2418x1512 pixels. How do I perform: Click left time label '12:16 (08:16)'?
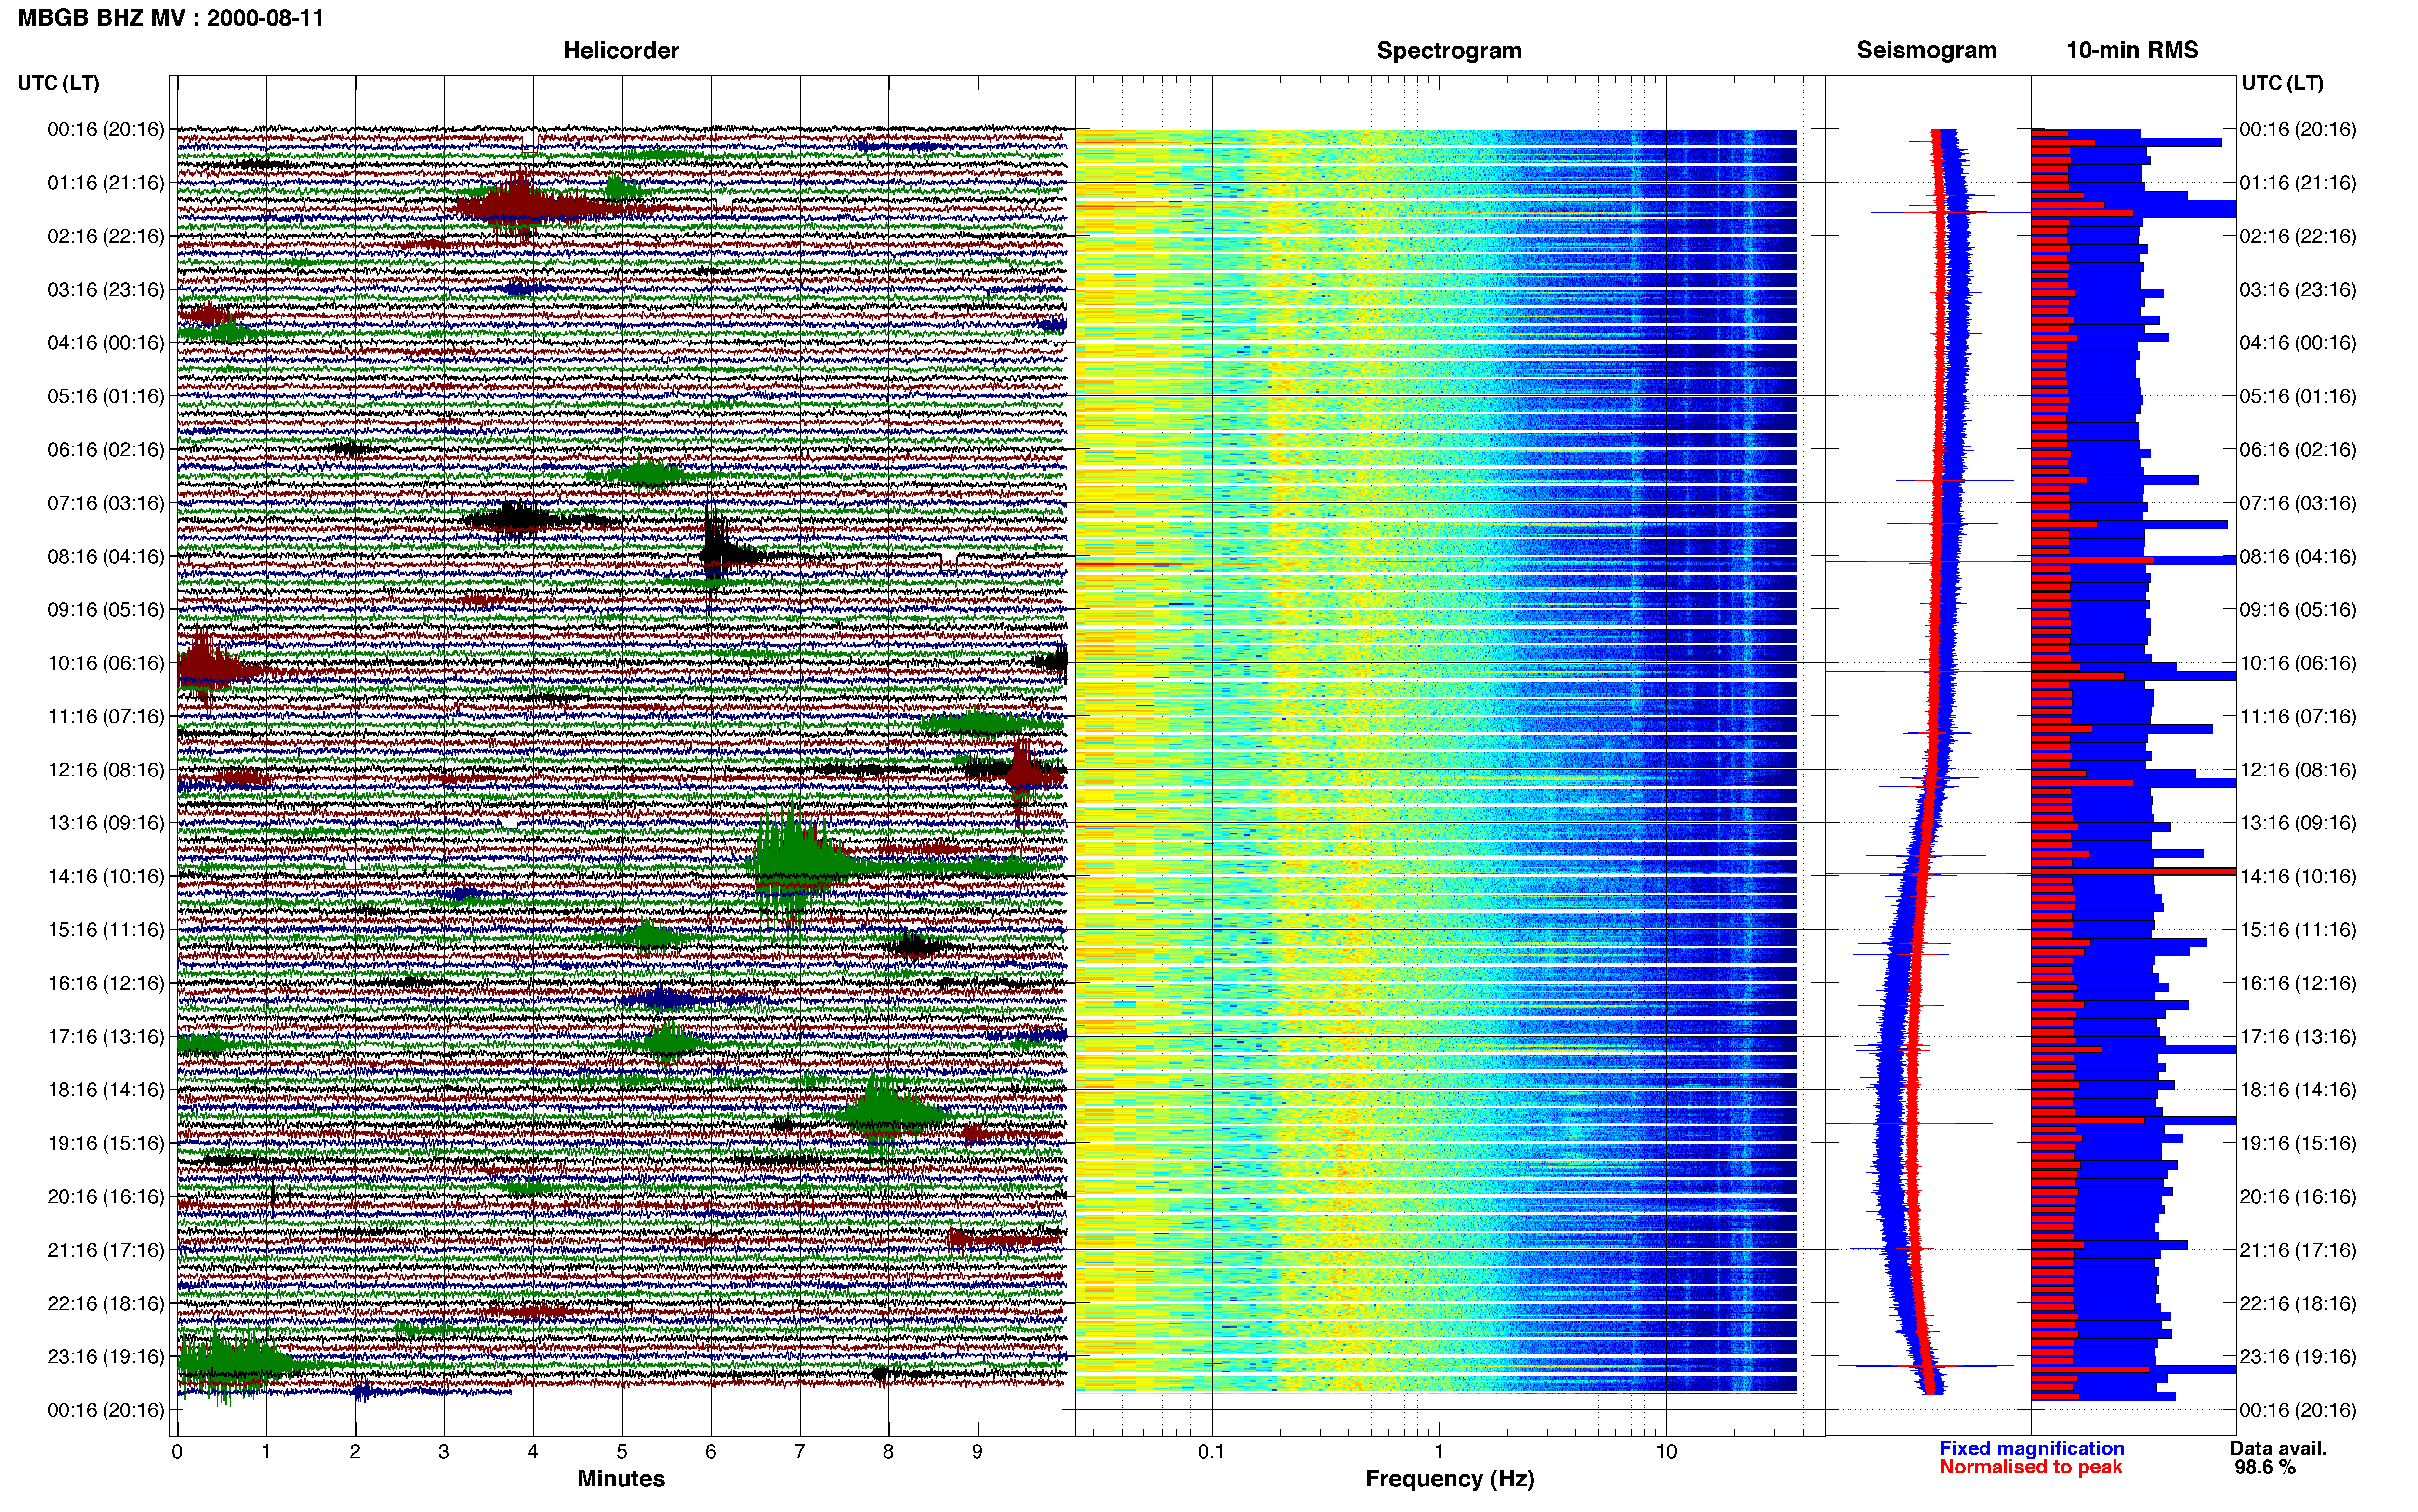(106, 770)
